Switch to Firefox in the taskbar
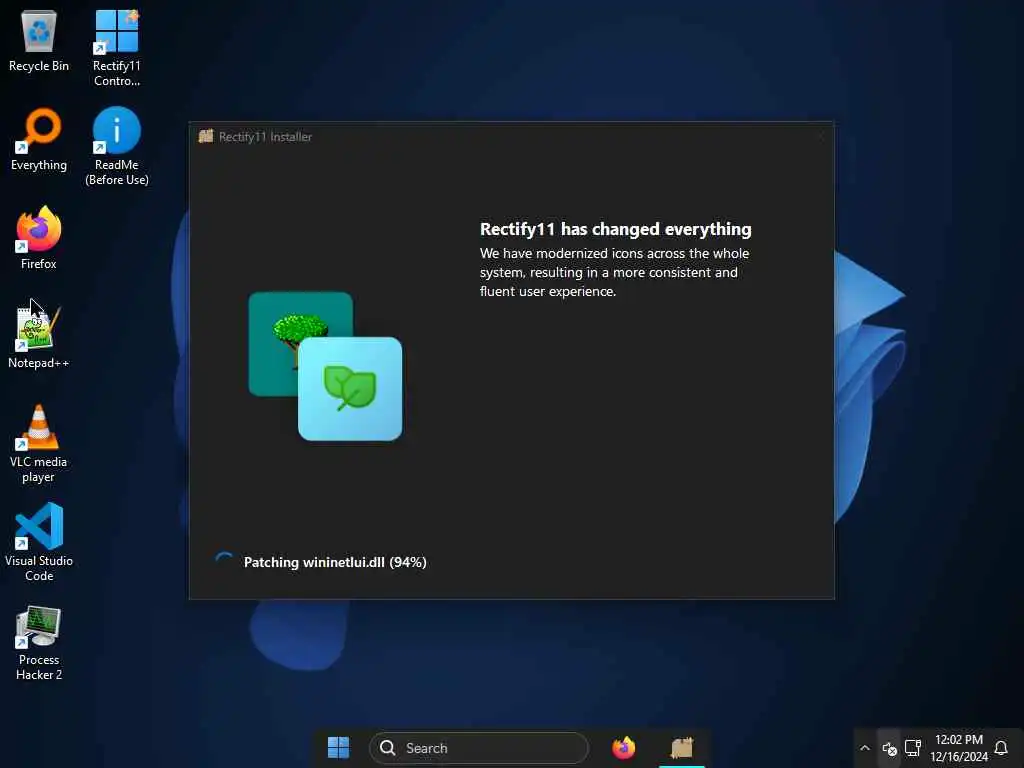This screenshot has width=1024, height=768. coord(624,748)
